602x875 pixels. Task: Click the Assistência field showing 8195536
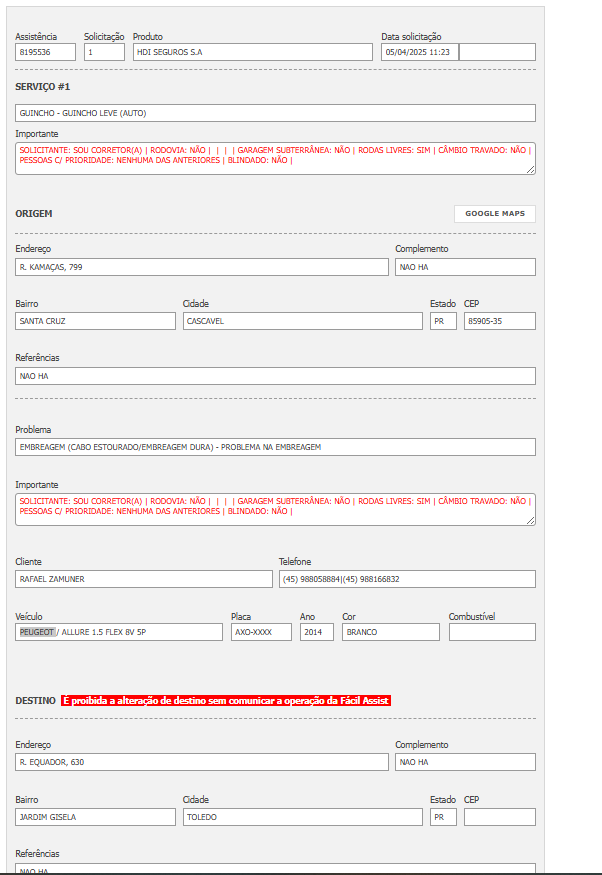[45, 52]
